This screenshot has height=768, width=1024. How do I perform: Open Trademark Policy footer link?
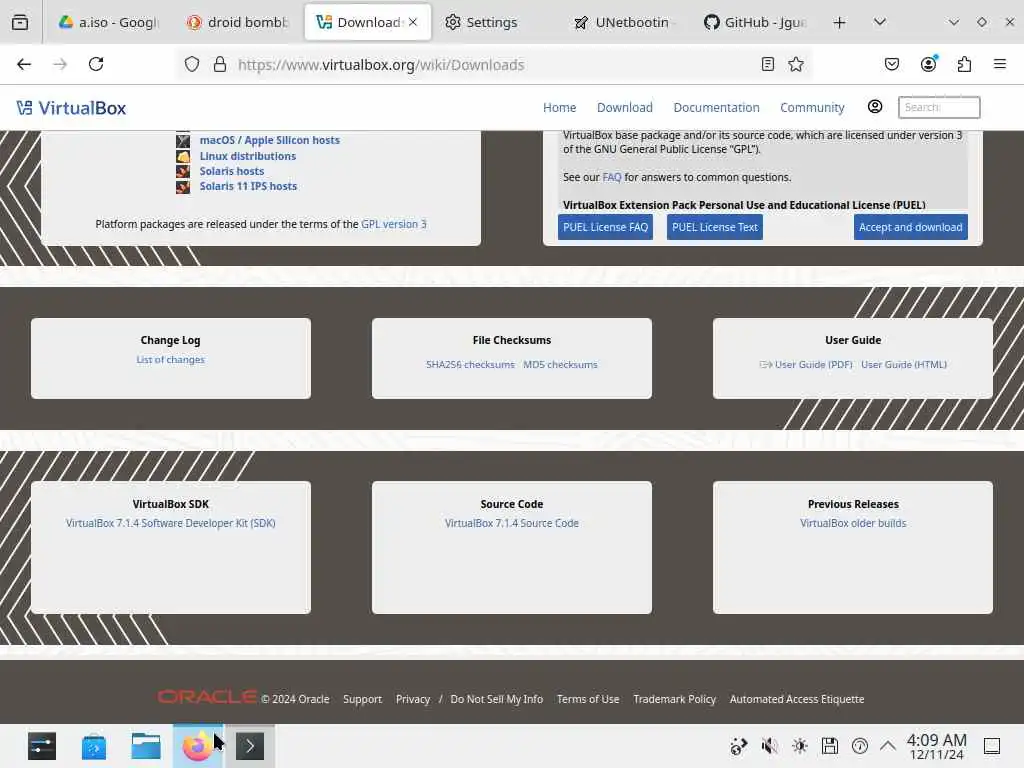pyautogui.click(x=675, y=699)
